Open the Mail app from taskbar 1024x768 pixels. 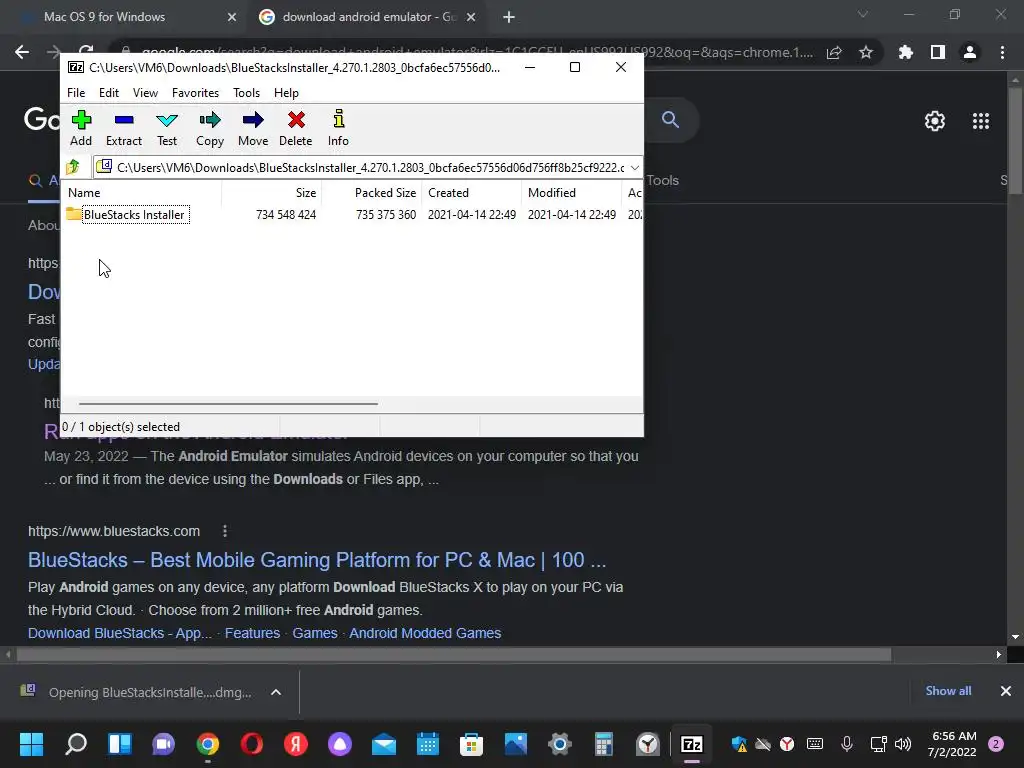click(x=384, y=744)
